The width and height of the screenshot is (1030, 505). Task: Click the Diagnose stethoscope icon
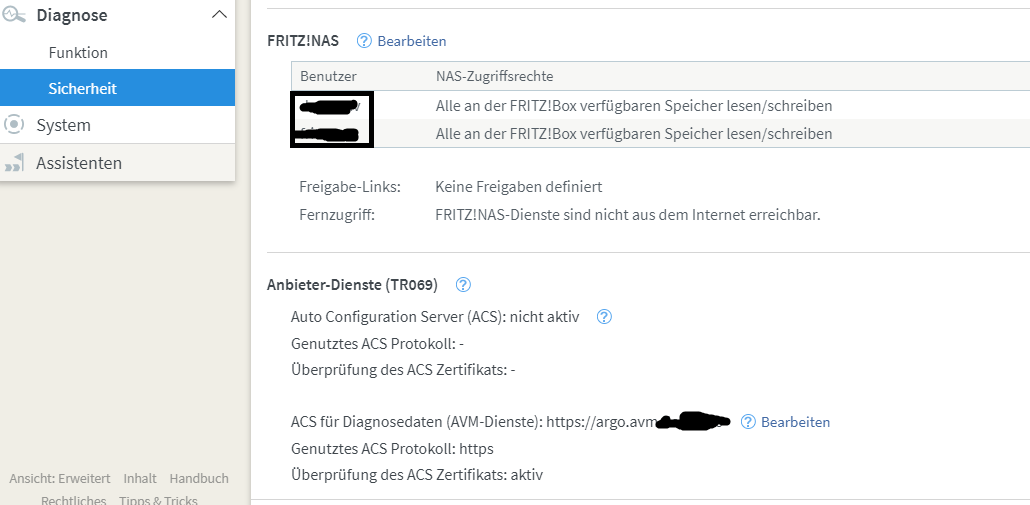click(x=14, y=15)
